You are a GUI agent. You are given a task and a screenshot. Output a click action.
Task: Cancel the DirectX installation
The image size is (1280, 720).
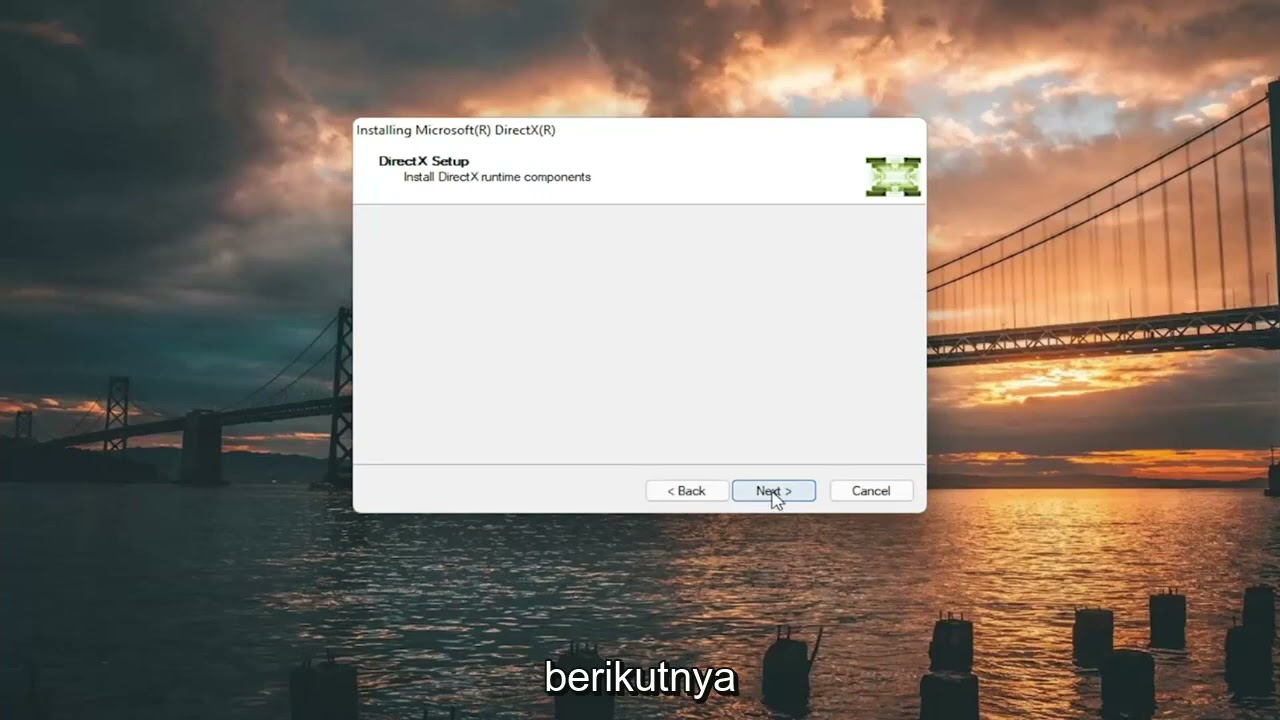point(871,491)
